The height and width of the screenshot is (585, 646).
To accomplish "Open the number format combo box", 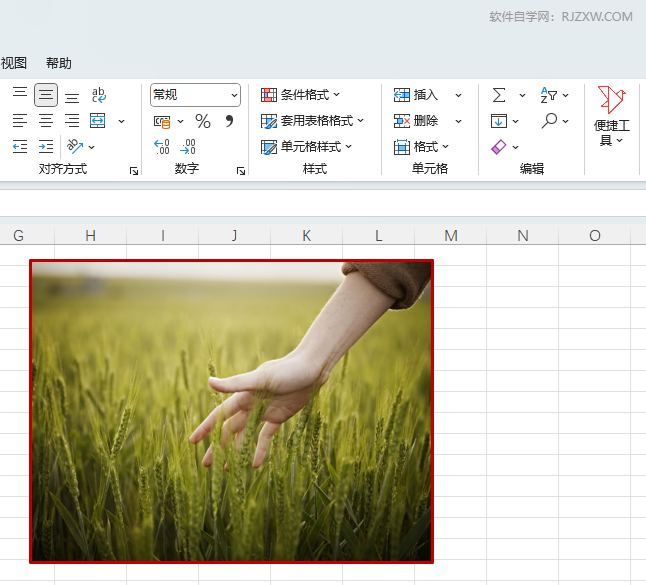I will tap(195, 95).
